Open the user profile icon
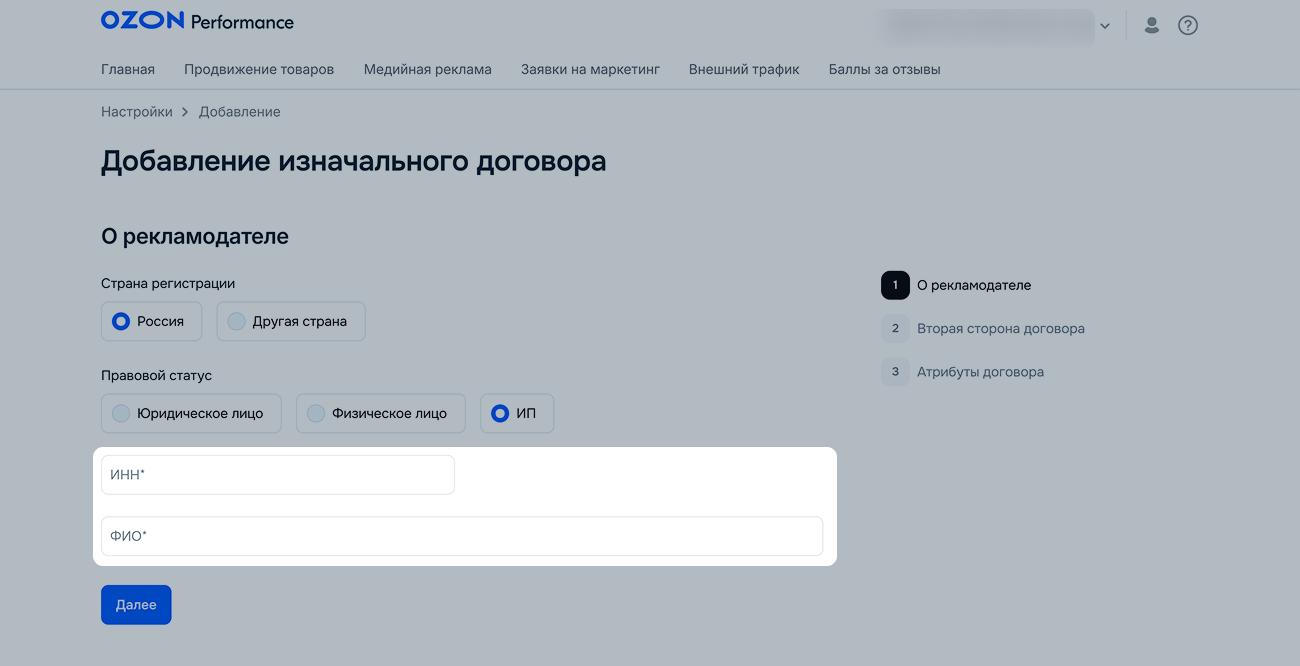The image size is (1300, 666). (x=1151, y=25)
